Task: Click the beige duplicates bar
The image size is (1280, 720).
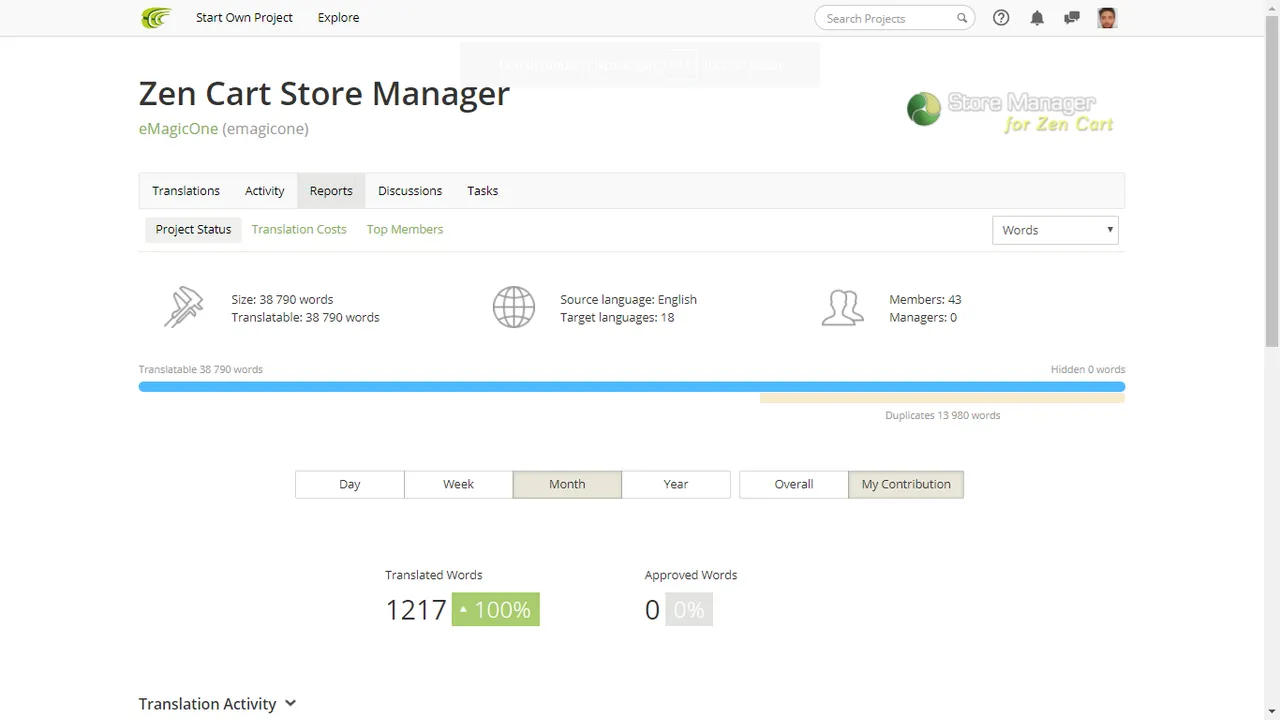Action: click(x=942, y=398)
